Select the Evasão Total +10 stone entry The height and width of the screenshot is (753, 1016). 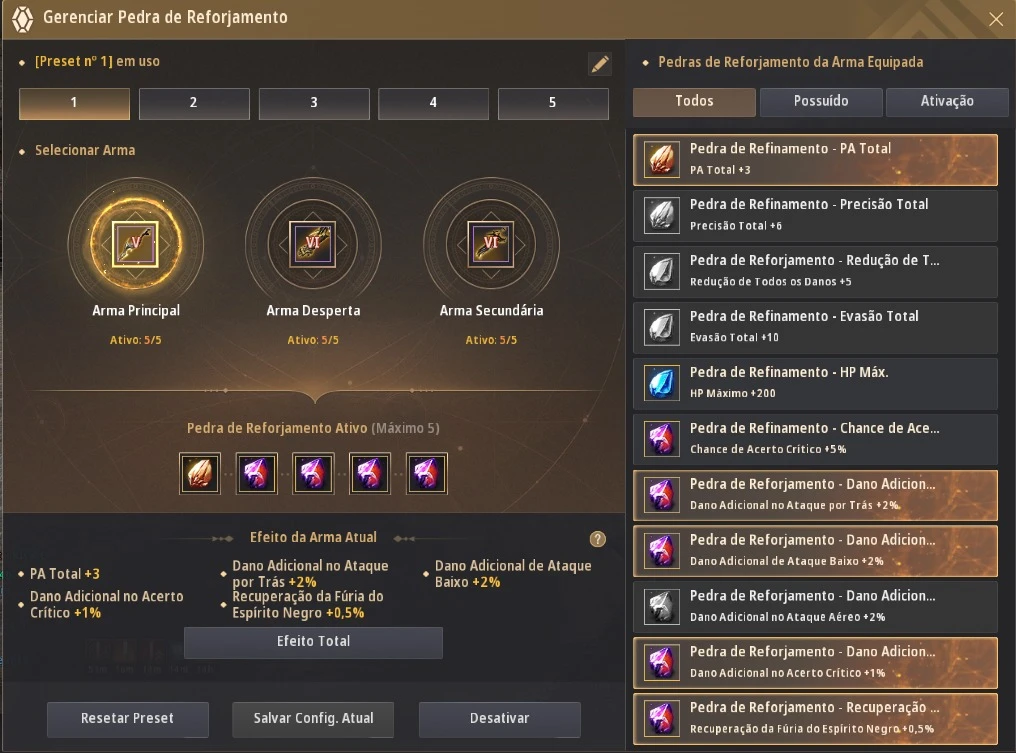click(815, 327)
